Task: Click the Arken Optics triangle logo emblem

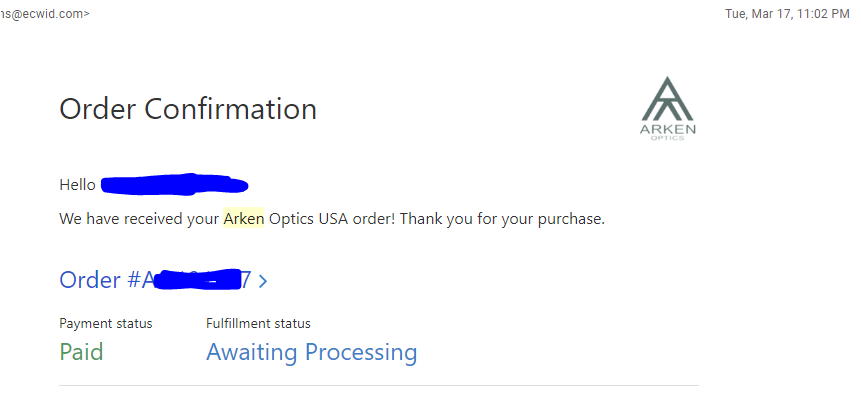Action: click(x=668, y=98)
